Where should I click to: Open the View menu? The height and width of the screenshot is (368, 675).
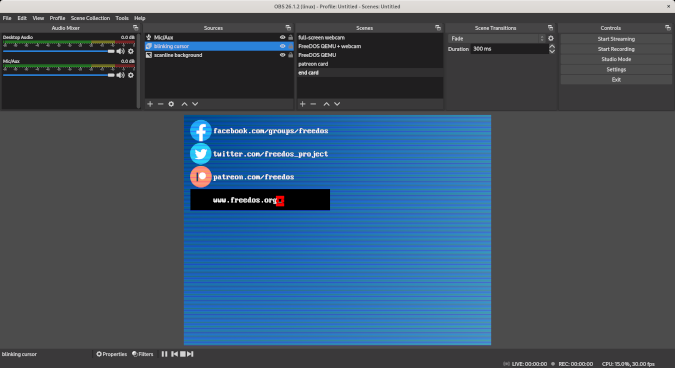click(x=38, y=18)
